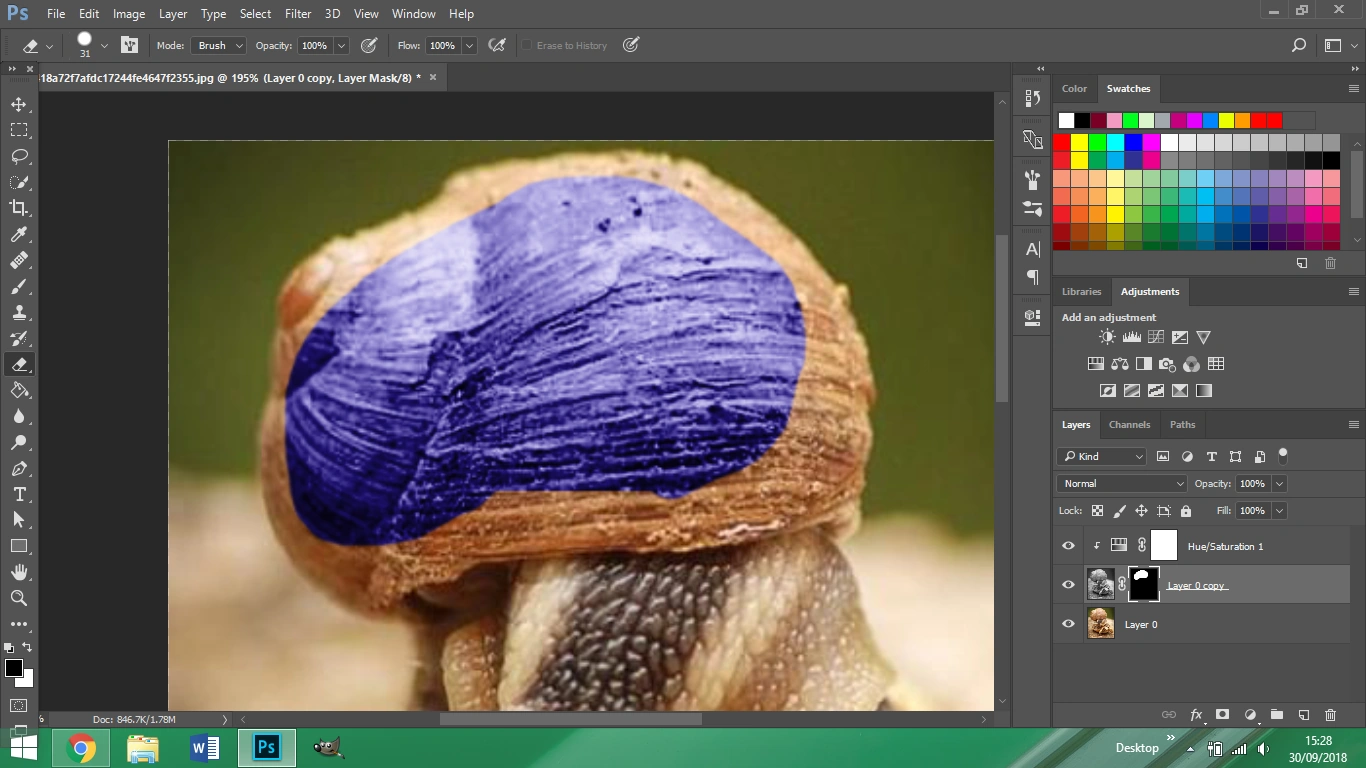Toggle visibility of Layer 0 copy
1366x768 pixels.
coord(1068,585)
